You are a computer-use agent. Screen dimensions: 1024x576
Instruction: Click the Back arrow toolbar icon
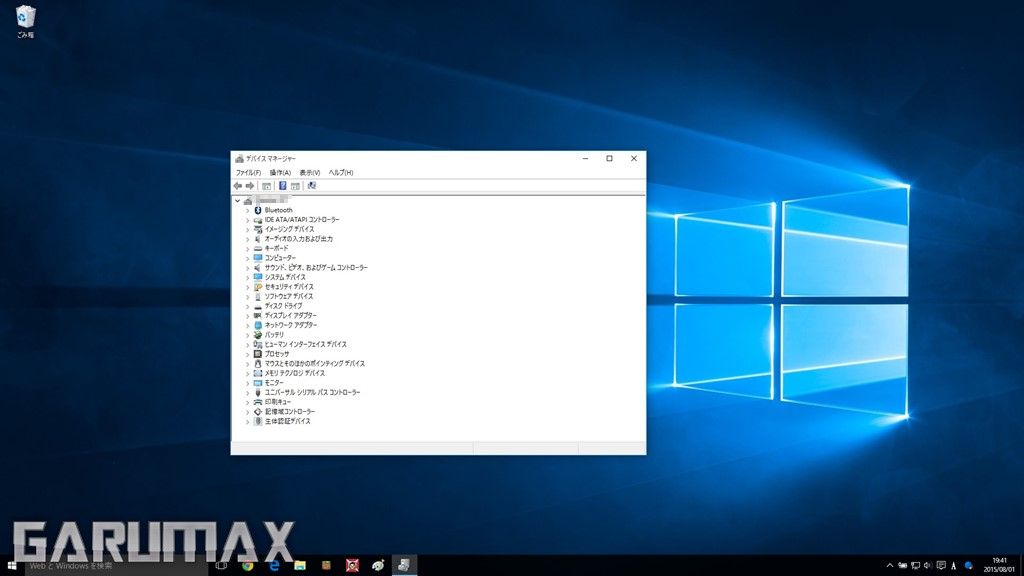(x=238, y=186)
